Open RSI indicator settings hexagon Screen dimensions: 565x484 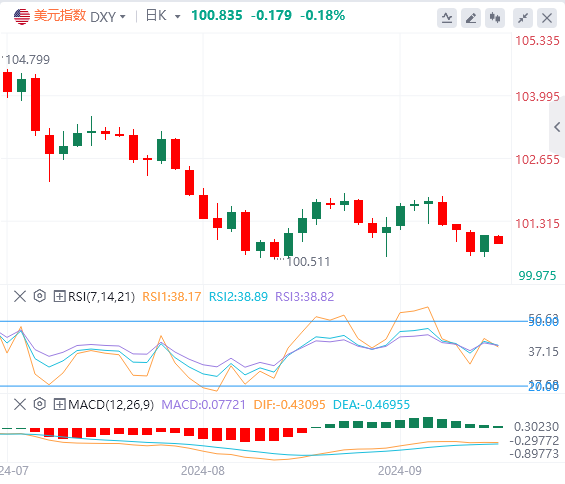click(x=40, y=296)
